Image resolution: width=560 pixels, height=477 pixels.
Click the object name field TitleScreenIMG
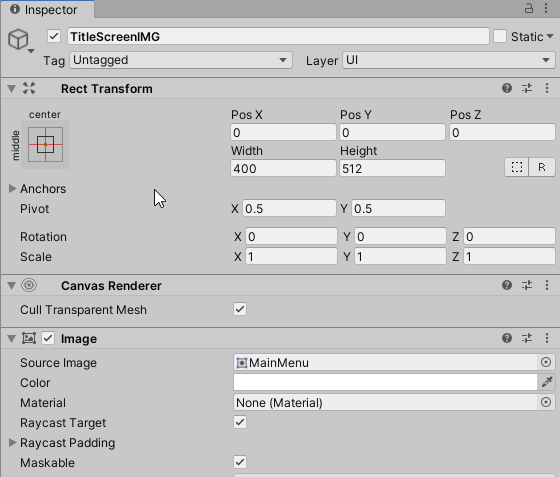point(278,36)
